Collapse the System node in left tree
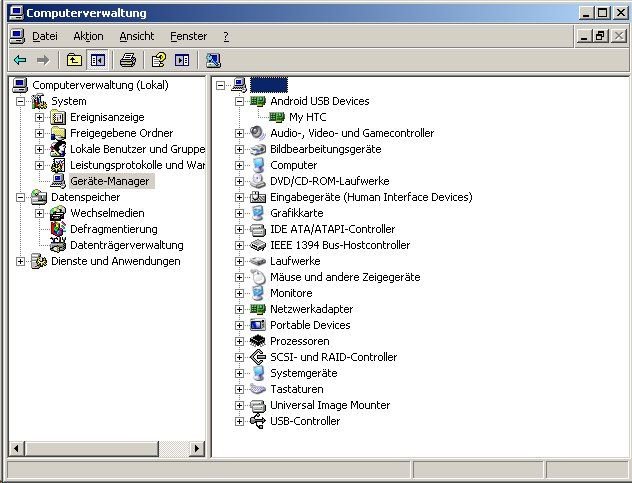 (20, 101)
